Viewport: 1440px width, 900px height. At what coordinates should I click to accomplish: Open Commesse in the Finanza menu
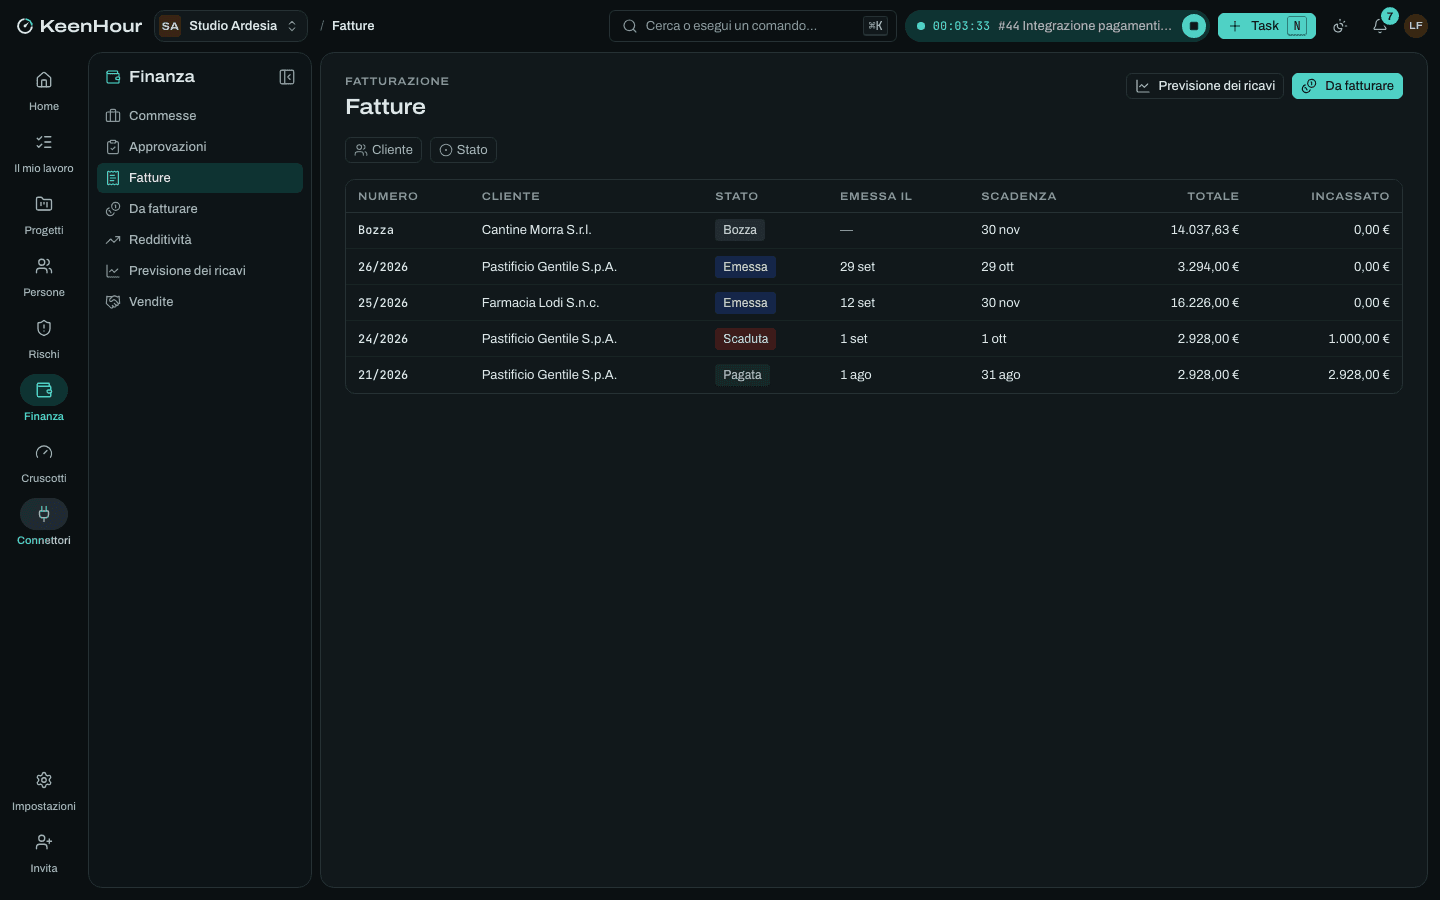pyautogui.click(x=200, y=116)
